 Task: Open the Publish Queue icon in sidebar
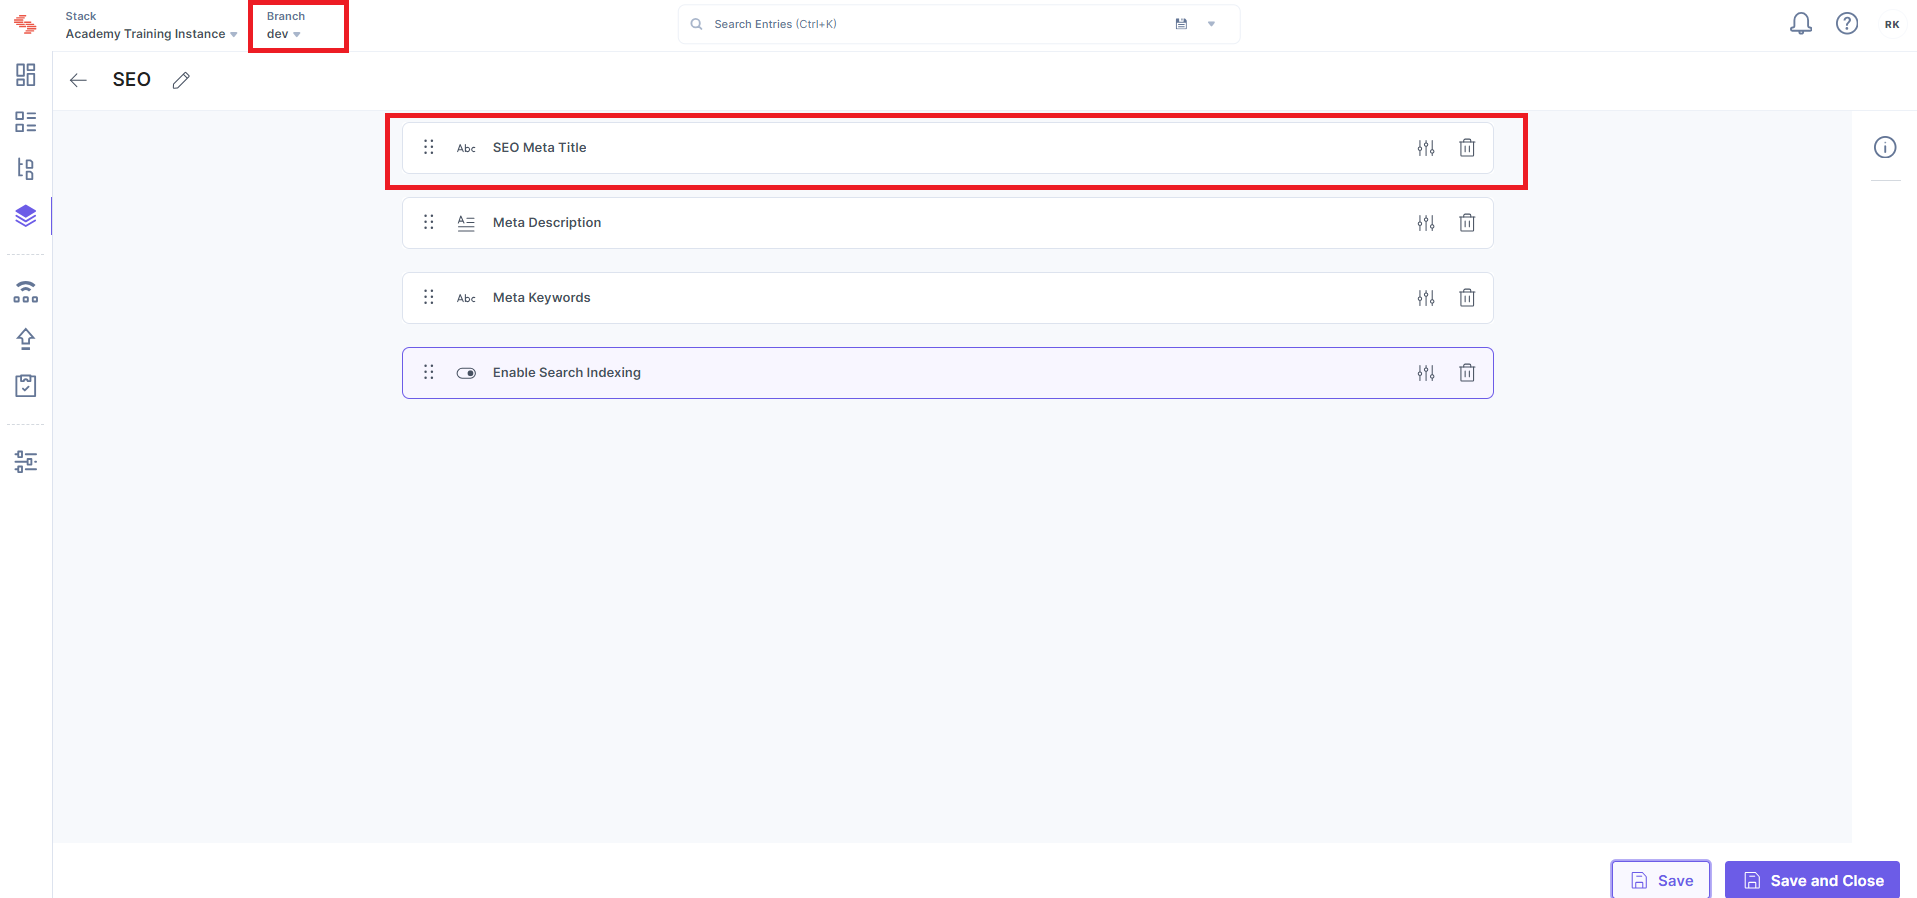[x=26, y=292]
